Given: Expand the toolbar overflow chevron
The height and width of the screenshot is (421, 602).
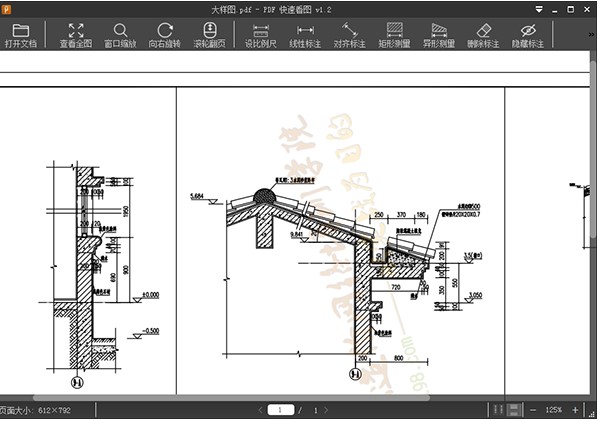Looking at the screenshot, I should click(591, 35).
